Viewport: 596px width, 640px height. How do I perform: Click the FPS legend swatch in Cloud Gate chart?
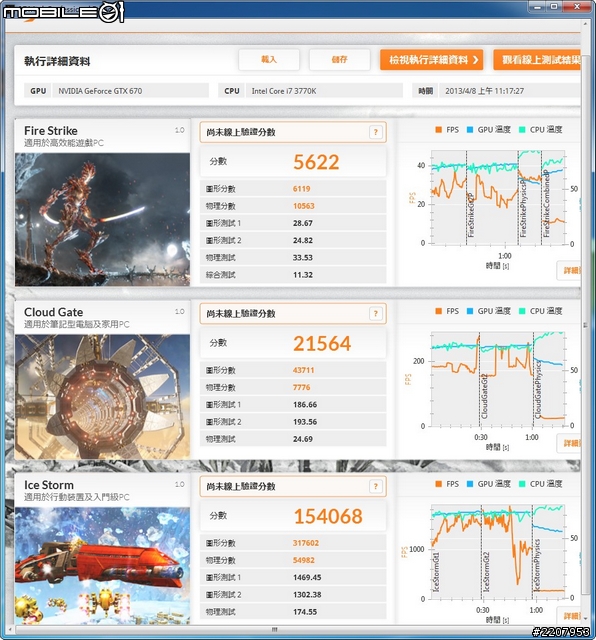point(439,311)
